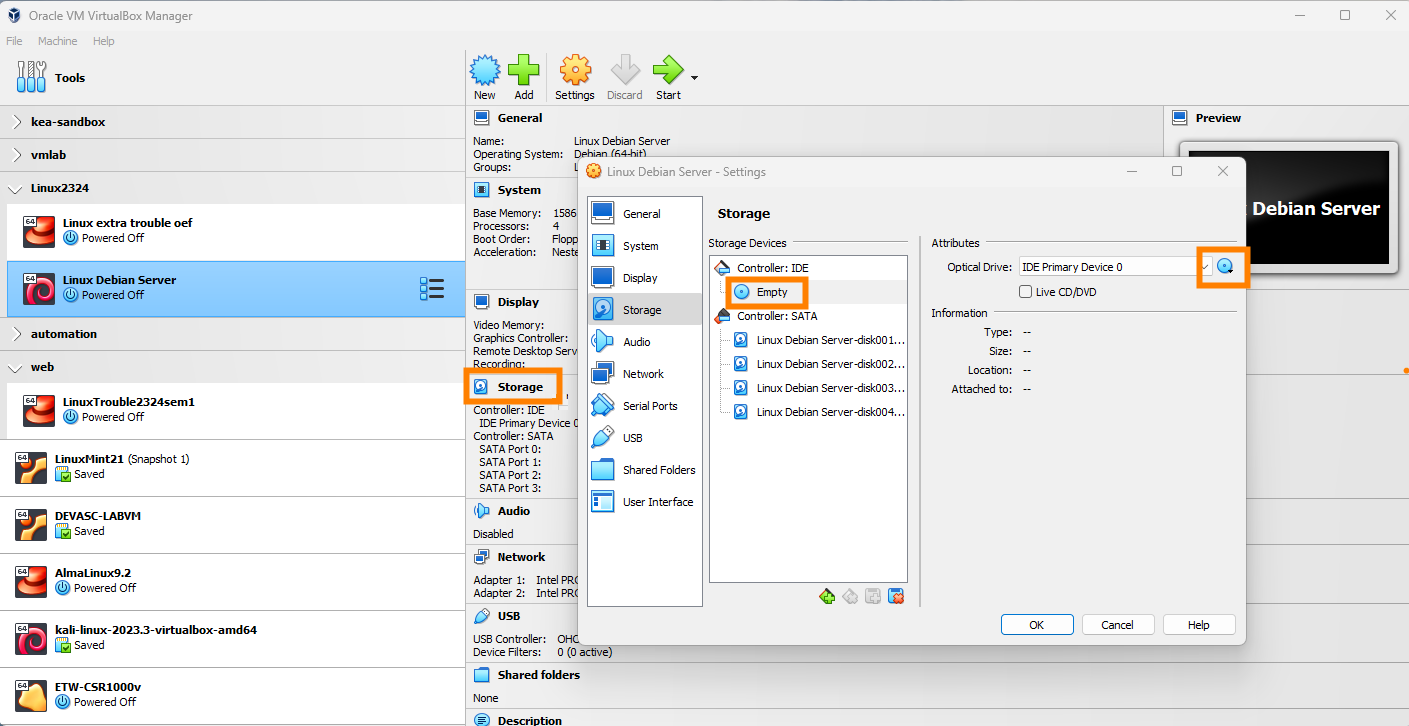Click the Cancel button
This screenshot has height=726, width=1409.
click(x=1117, y=625)
